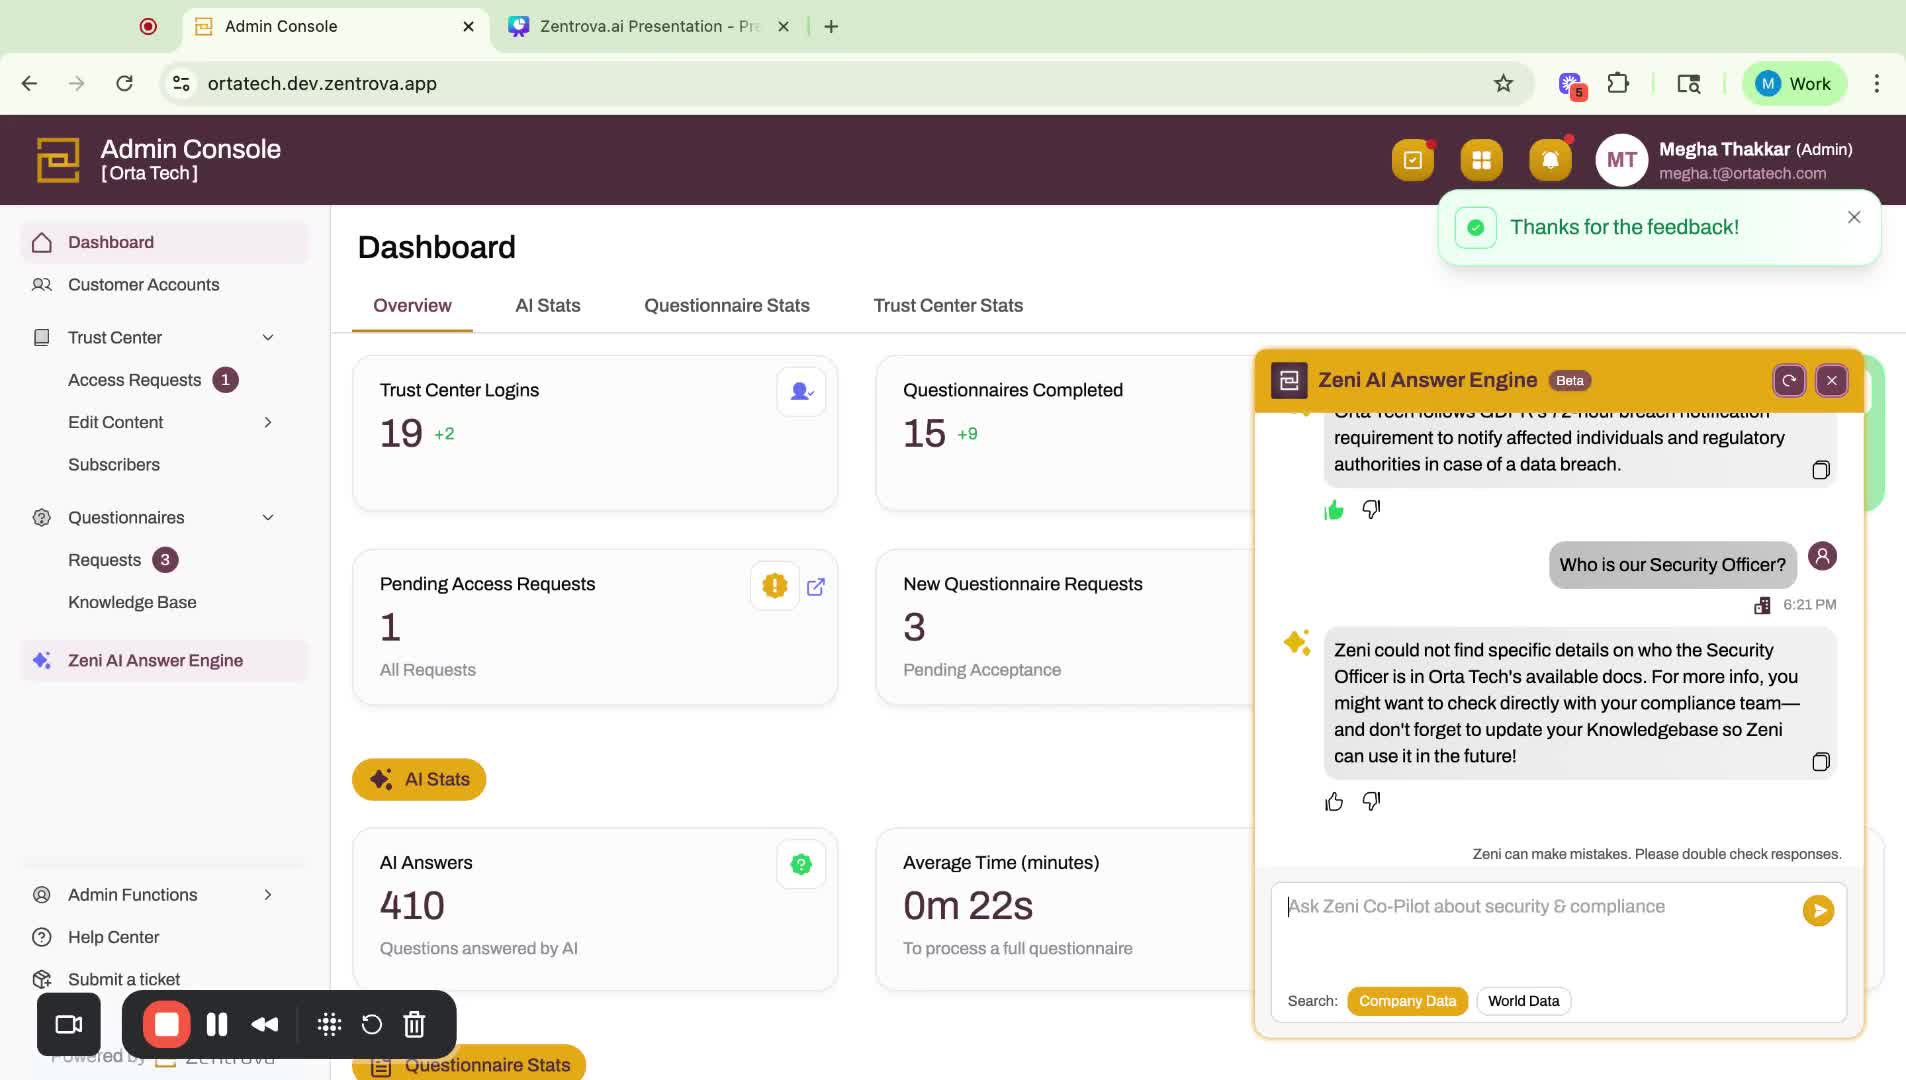This screenshot has width=1906, height=1080.
Task: Delete the recording with trash icon
Action: (414, 1024)
